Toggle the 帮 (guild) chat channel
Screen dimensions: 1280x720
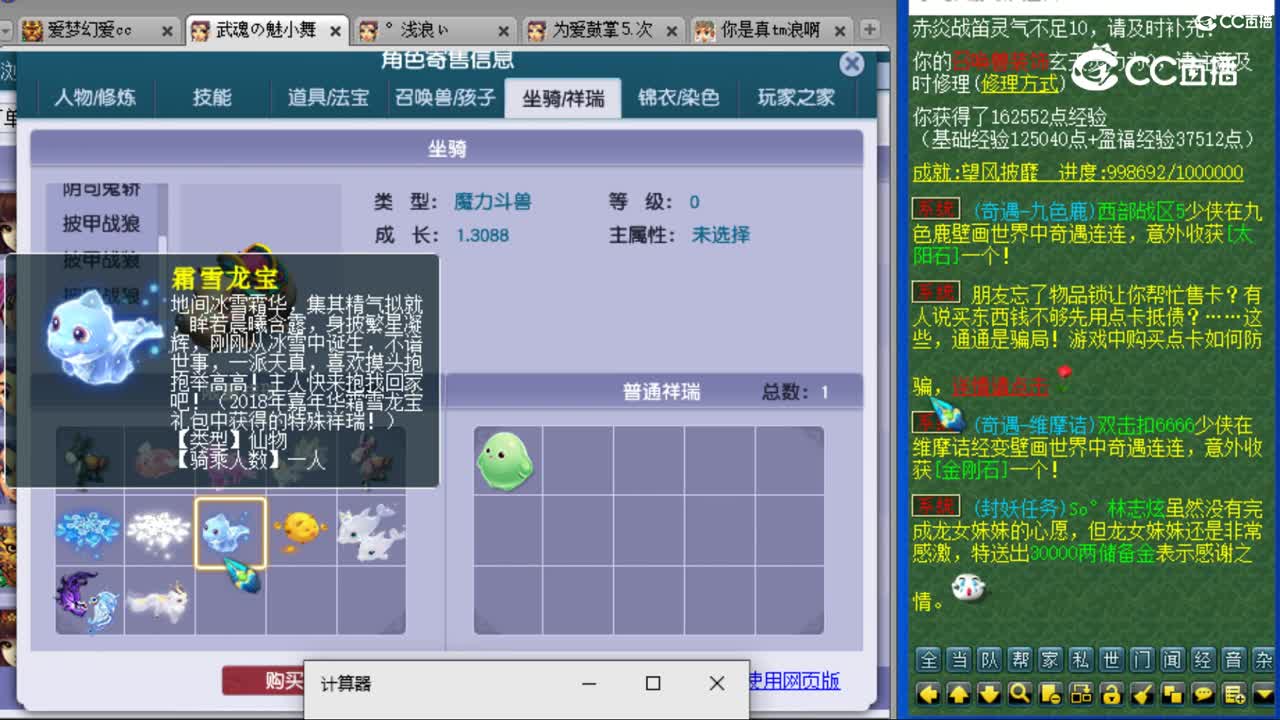point(1020,659)
